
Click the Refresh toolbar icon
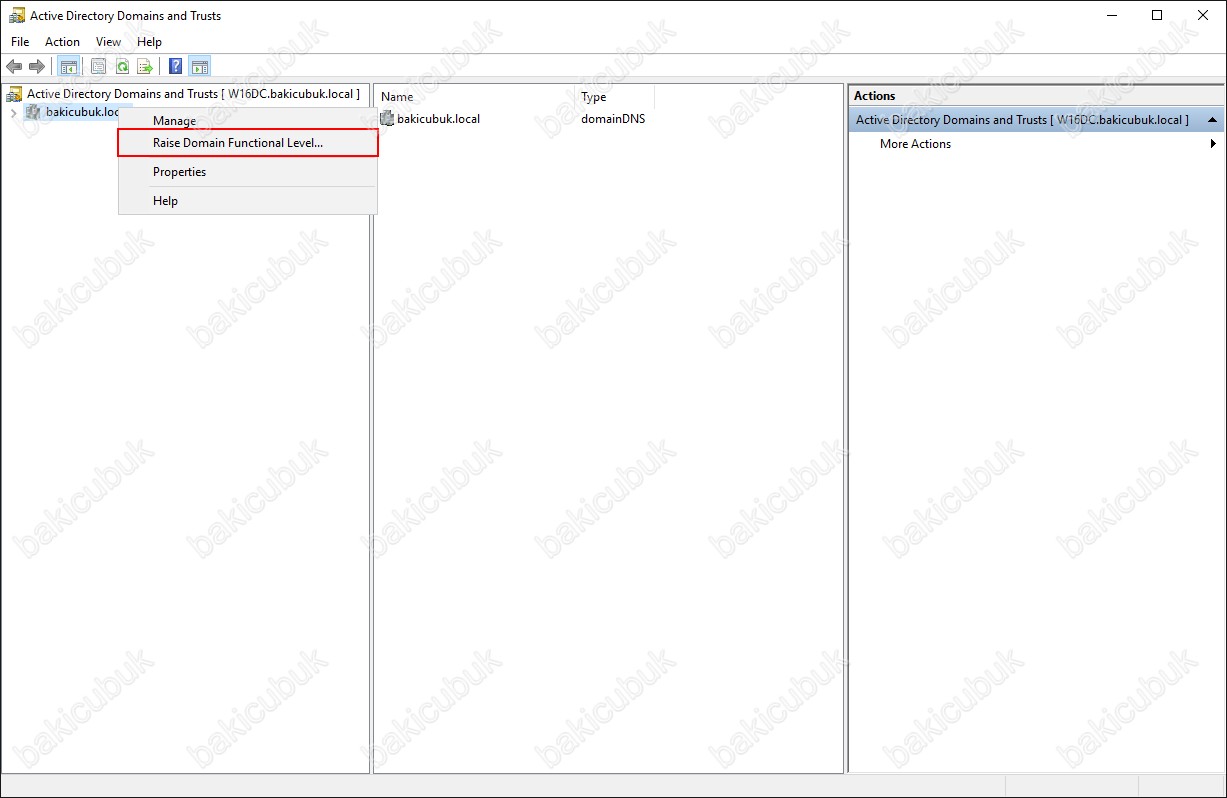(x=121, y=66)
